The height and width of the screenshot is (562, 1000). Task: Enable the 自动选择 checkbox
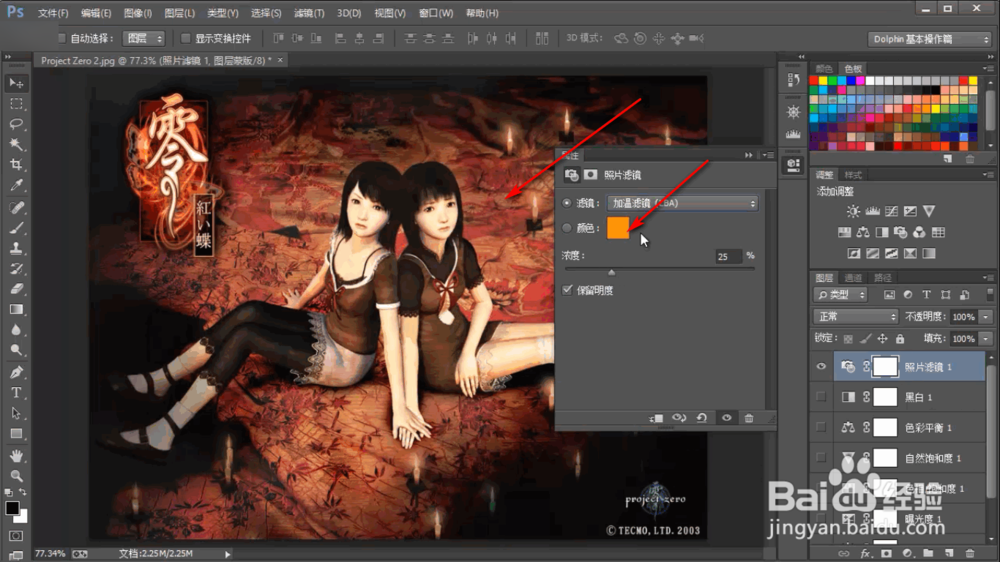62,38
